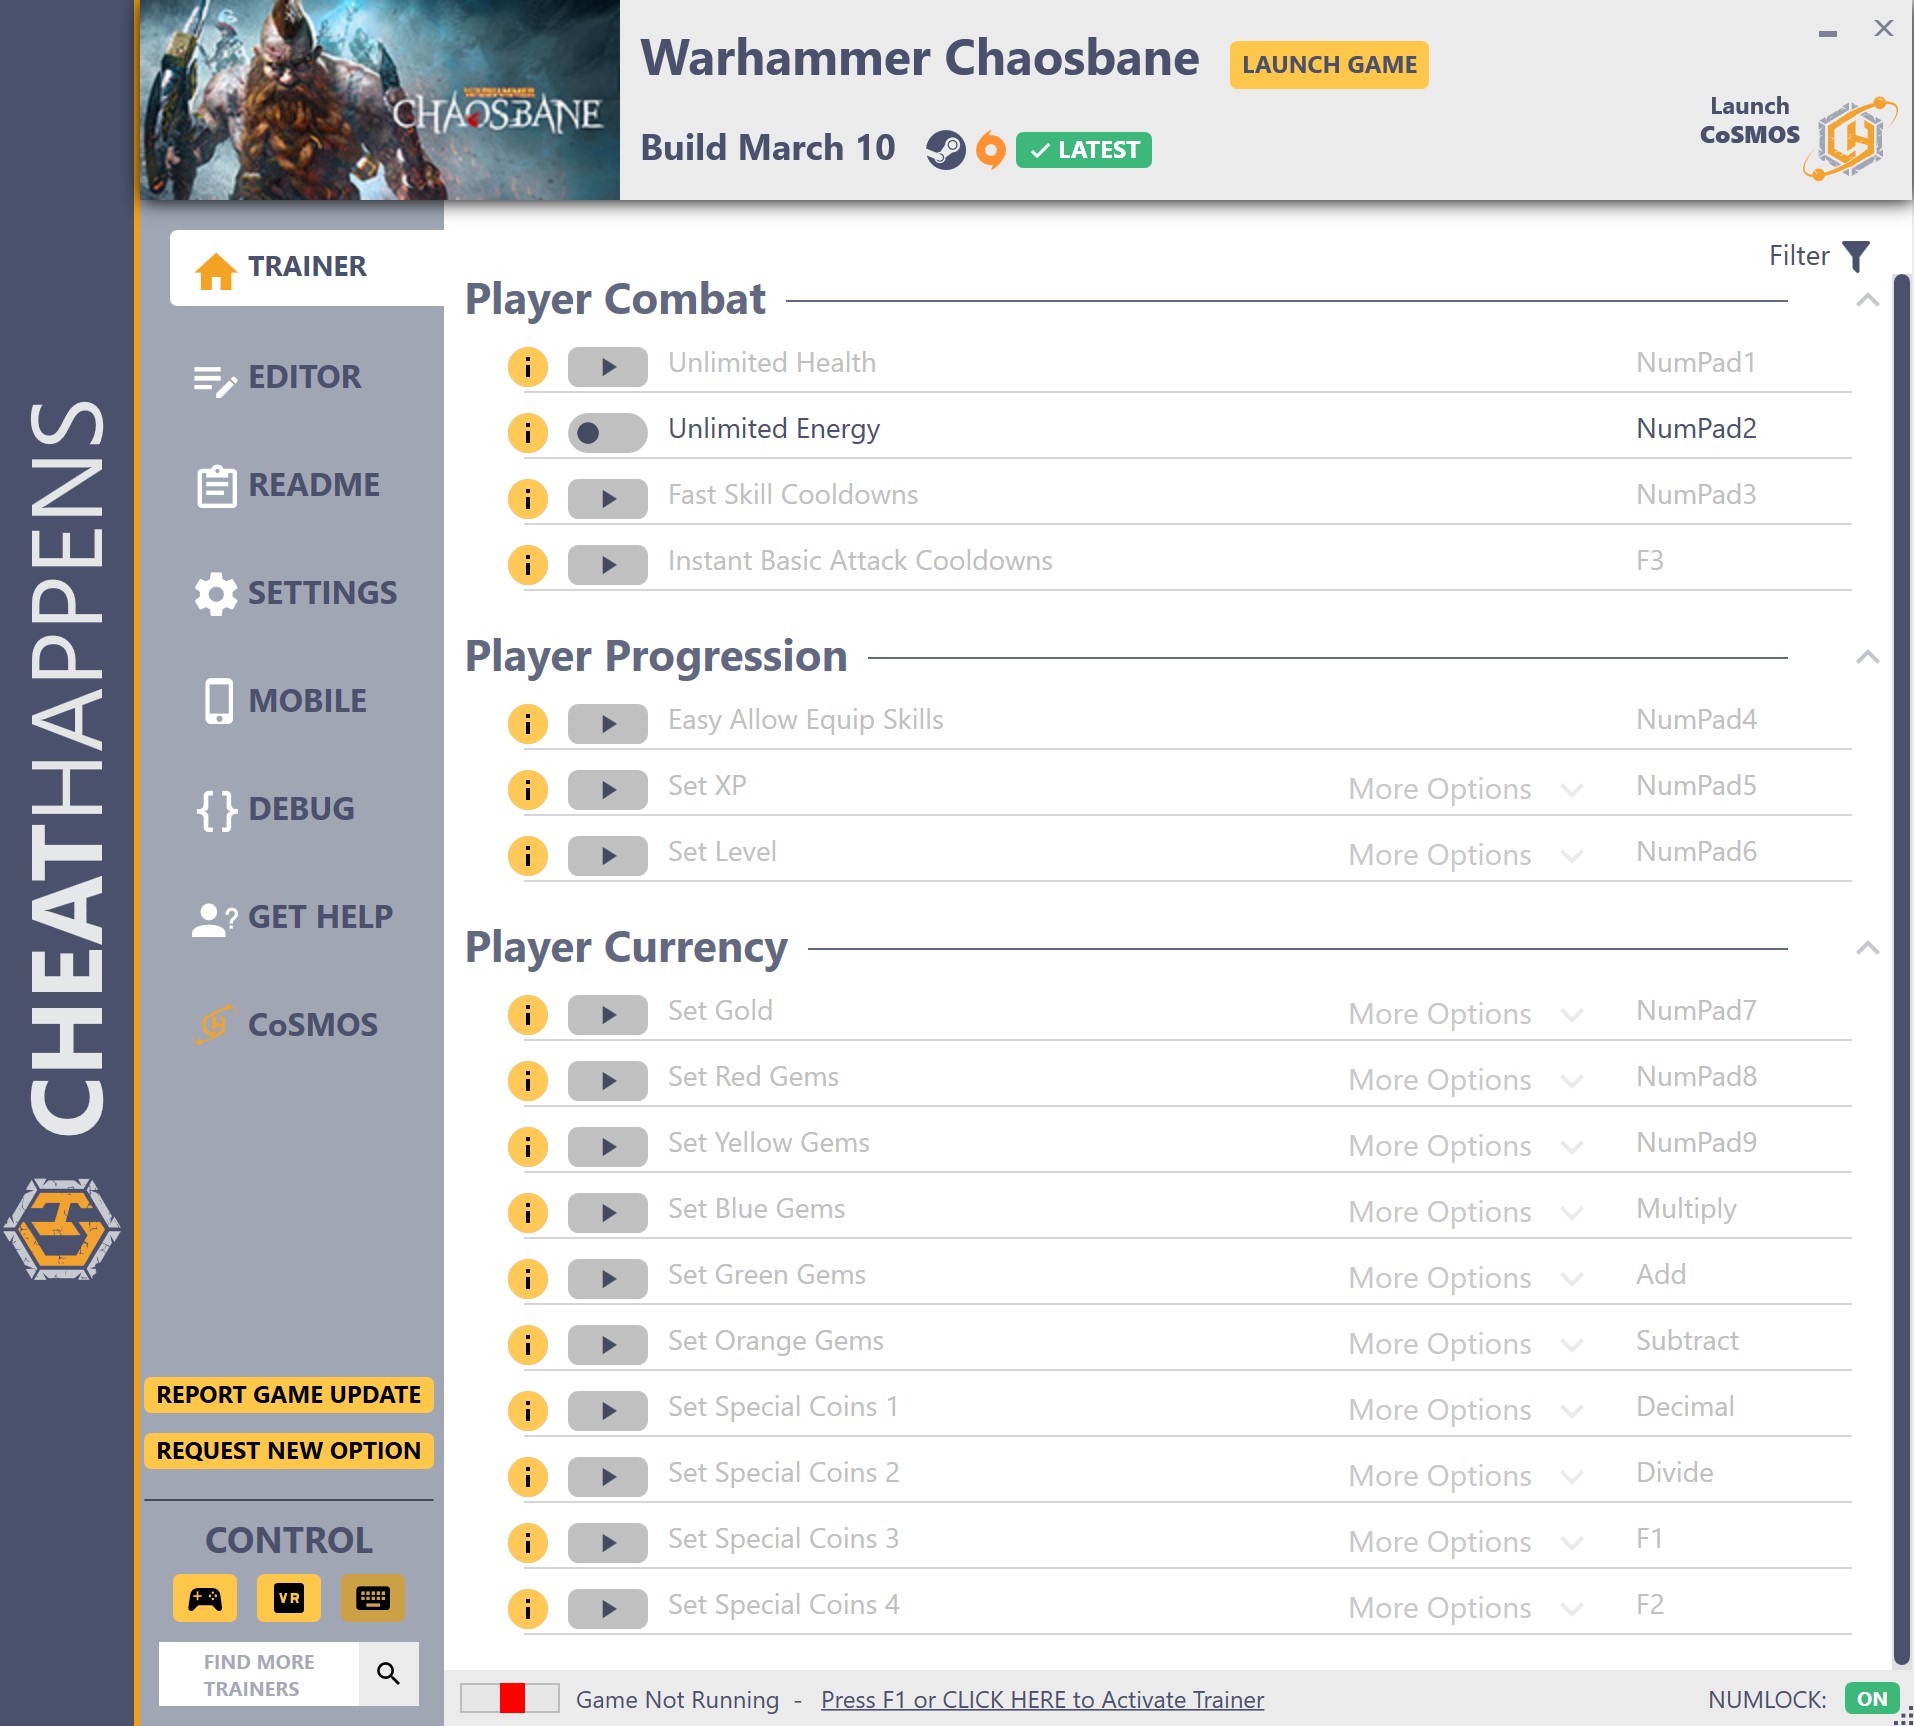Toggle Unlimited Energy switch
1914x1726 pixels.
[608, 433]
